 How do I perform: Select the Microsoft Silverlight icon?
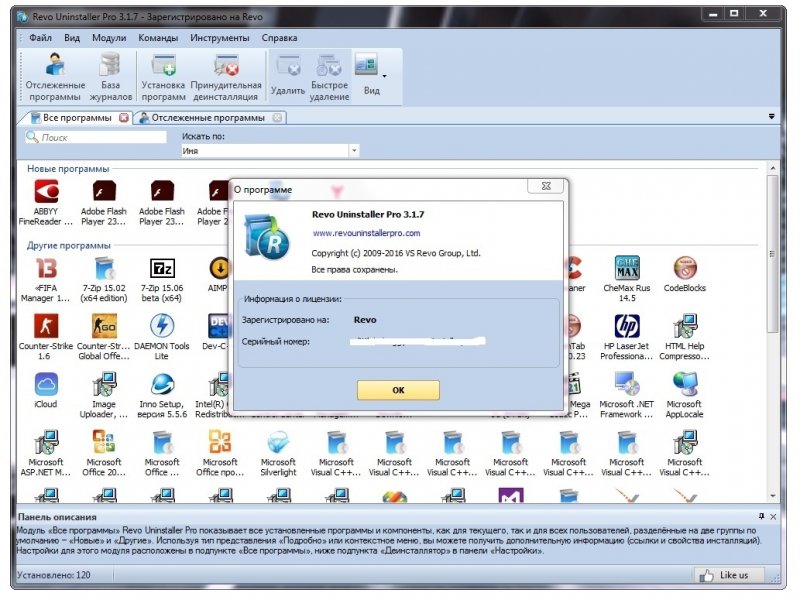(278, 454)
